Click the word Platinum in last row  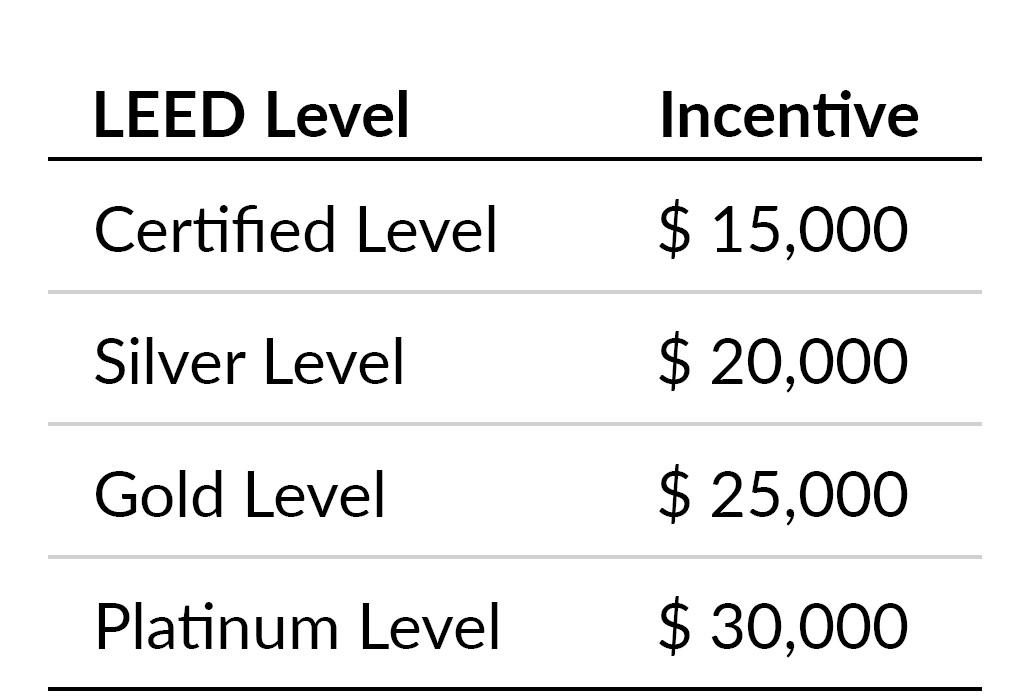click(217, 626)
